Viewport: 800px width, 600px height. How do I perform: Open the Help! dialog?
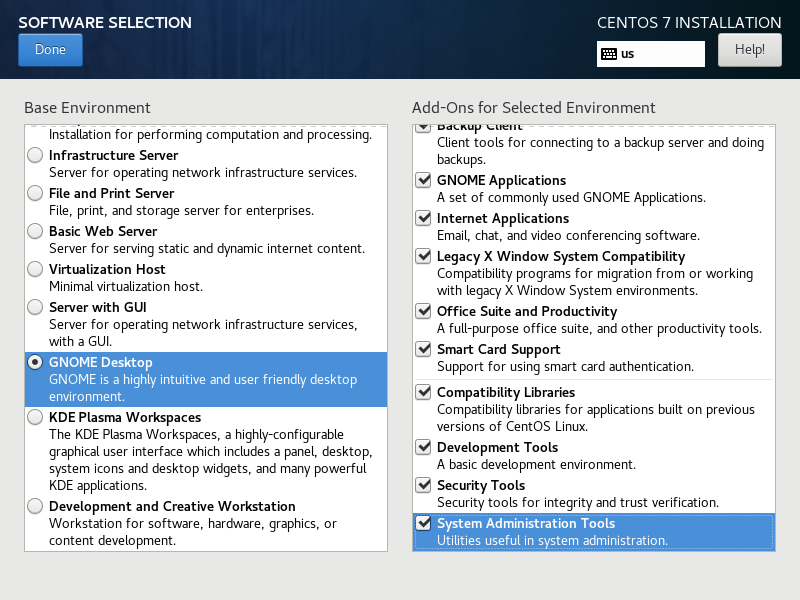(749, 49)
